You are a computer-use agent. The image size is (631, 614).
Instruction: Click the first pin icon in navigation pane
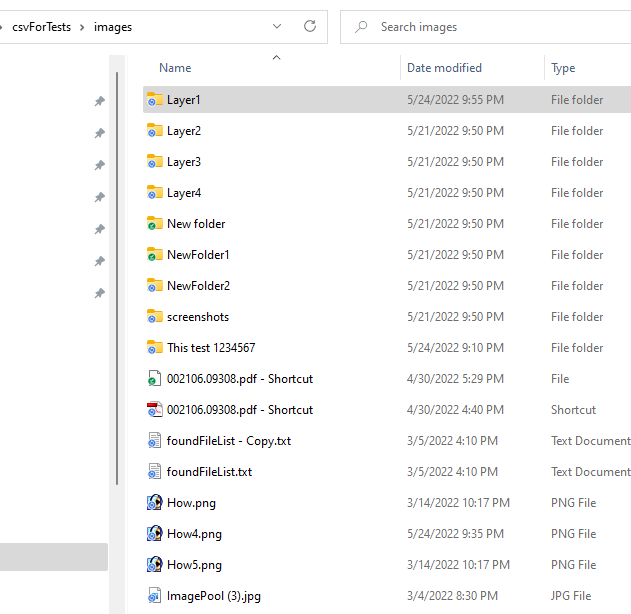99,101
